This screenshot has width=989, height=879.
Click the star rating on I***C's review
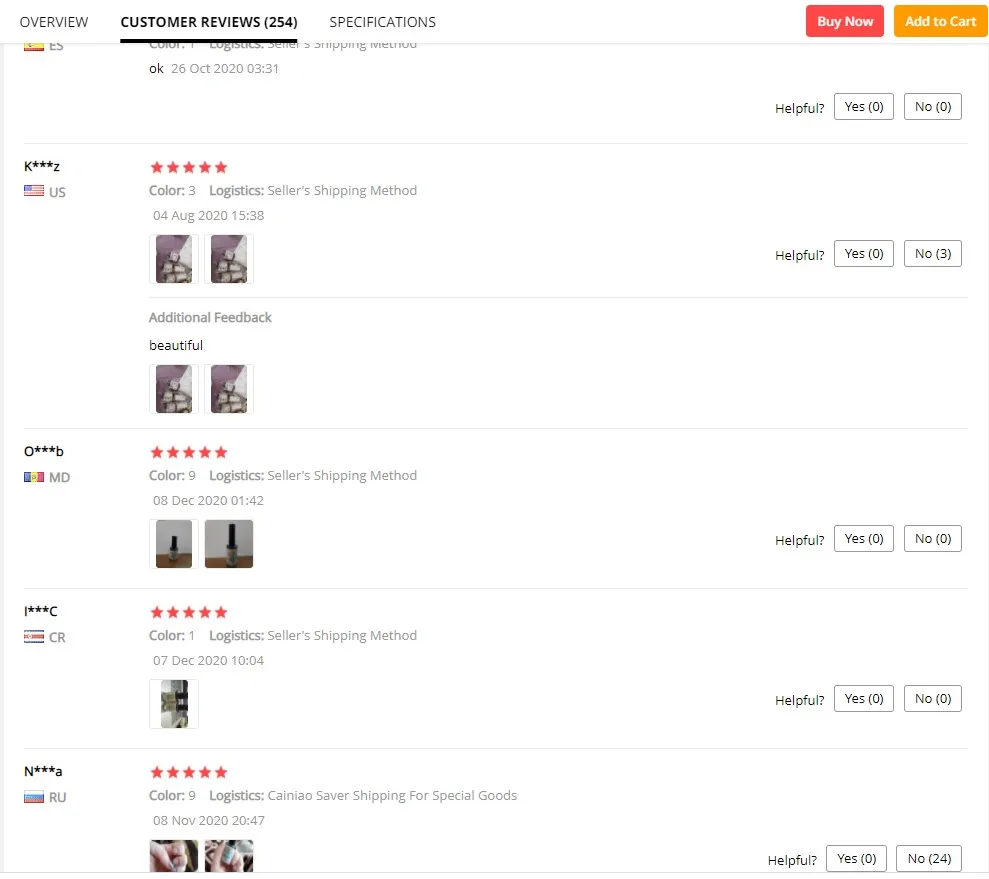(x=188, y=612)
